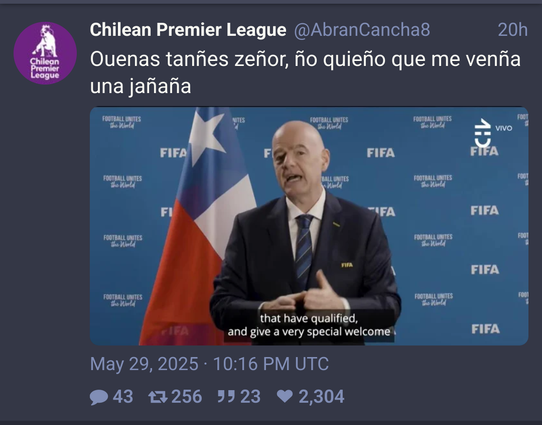Open the 43 replies count
This screenshot has height=425, width=542.
click(123, 397)
